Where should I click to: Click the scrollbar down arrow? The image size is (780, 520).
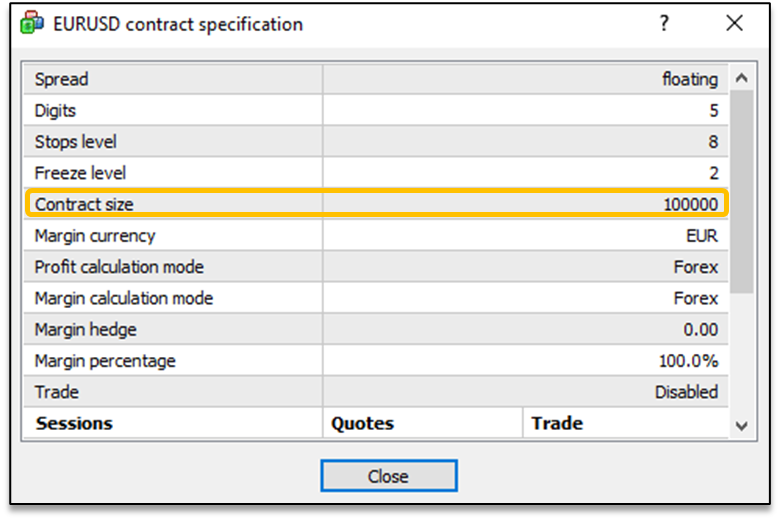click(x=741, y=426)
